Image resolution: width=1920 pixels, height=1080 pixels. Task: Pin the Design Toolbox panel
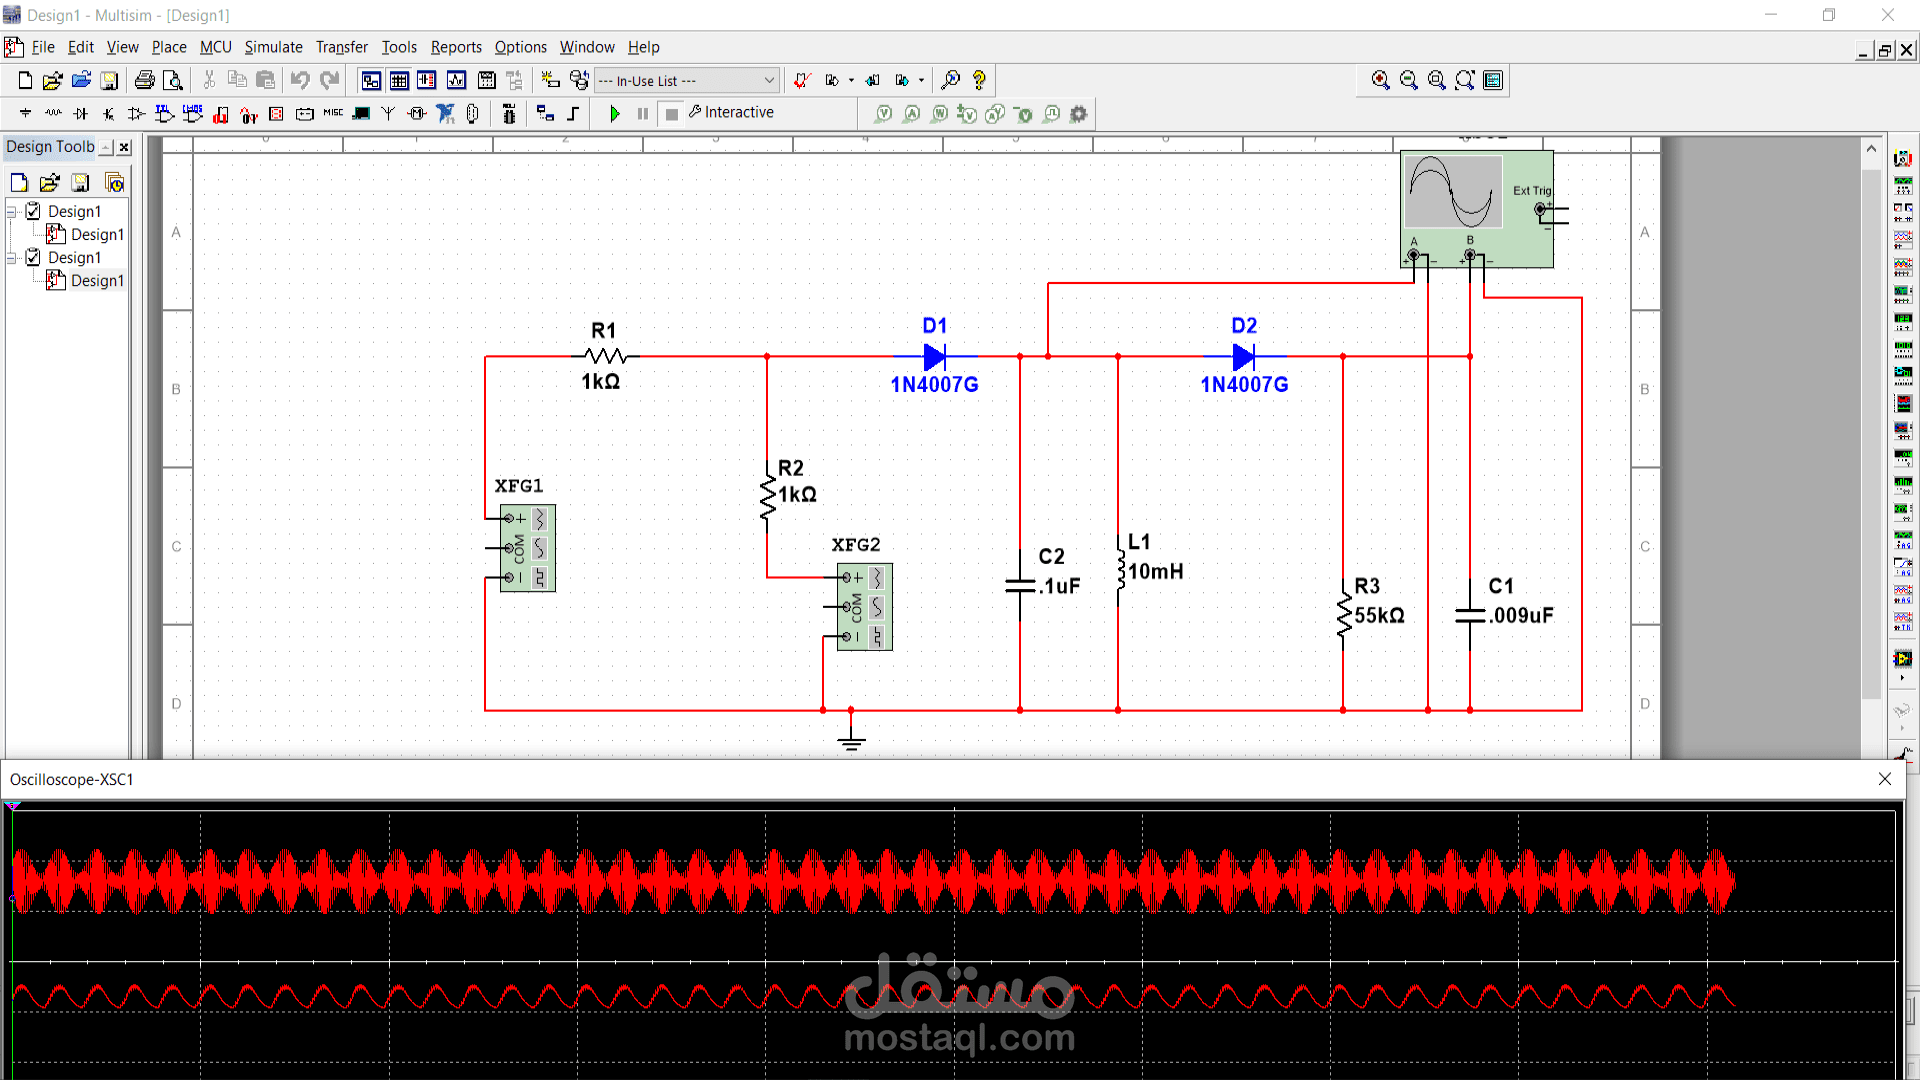(x=106, y=147)
